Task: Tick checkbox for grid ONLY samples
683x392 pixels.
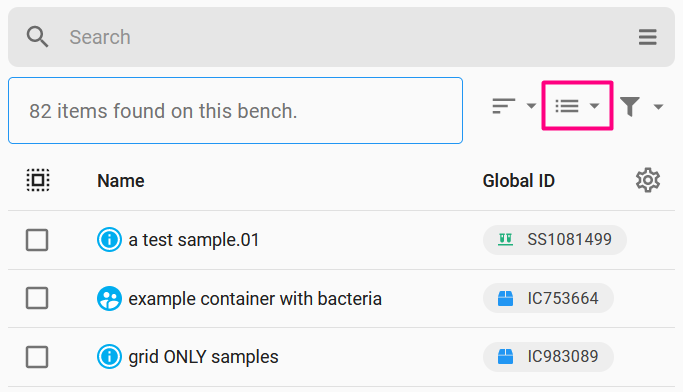Action: click(x=37, y=357)
